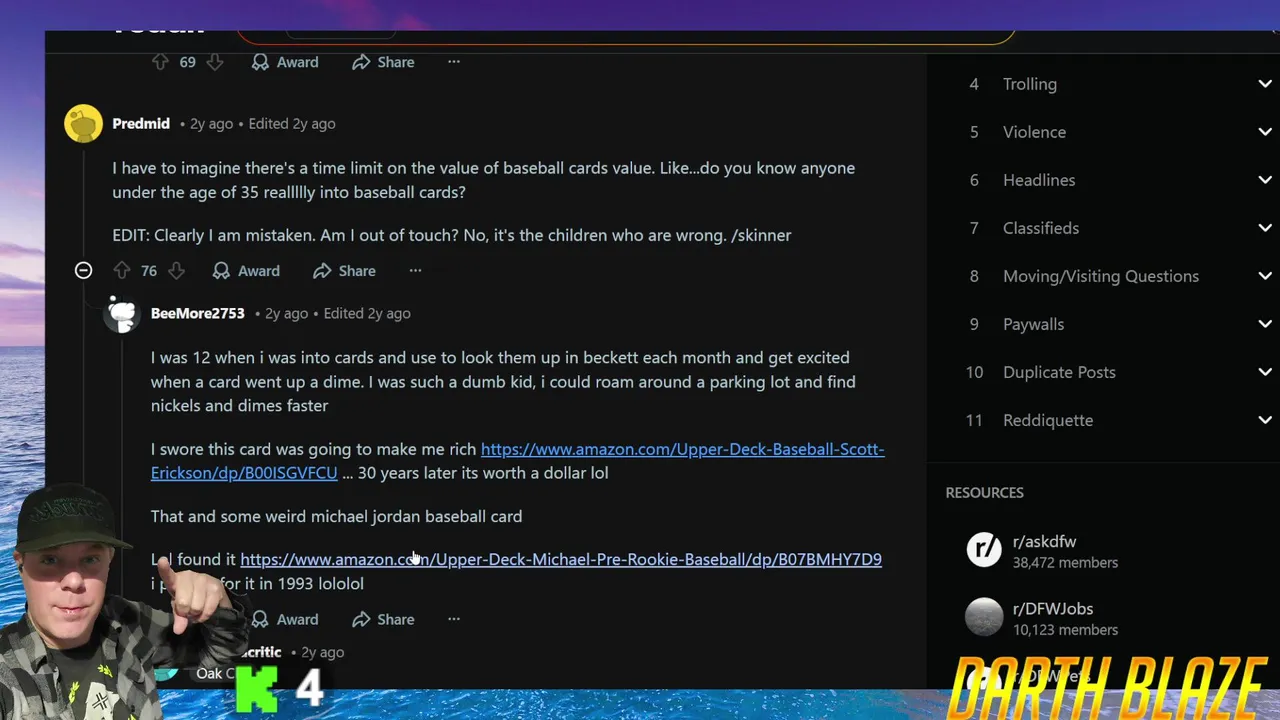Image resolution: width=1280 pixels, height=720 pixels.
Task: Open more options beside the 69-point comment
Action: (454, 62)
